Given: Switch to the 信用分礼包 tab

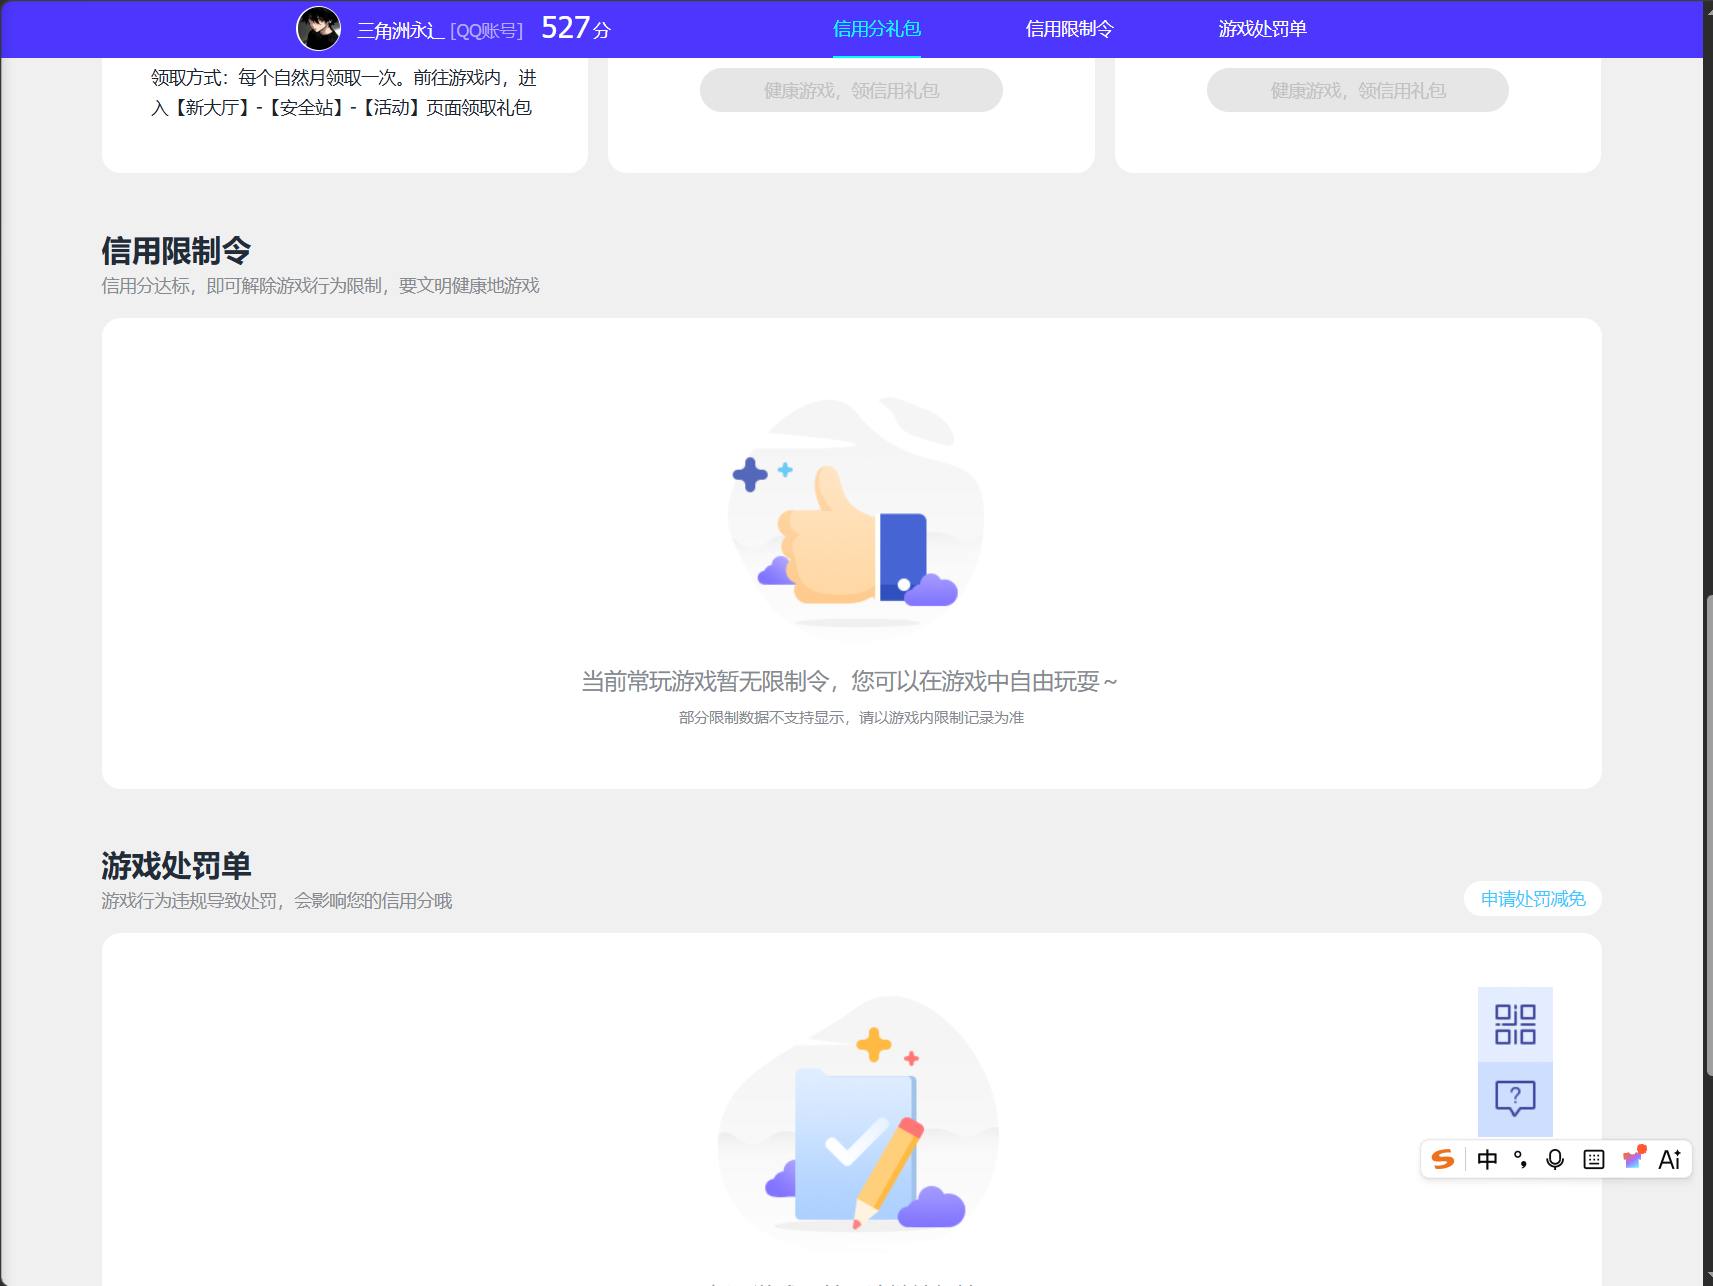Looking at the screenshot, I should pyautogui.click(x=877, y=29).
